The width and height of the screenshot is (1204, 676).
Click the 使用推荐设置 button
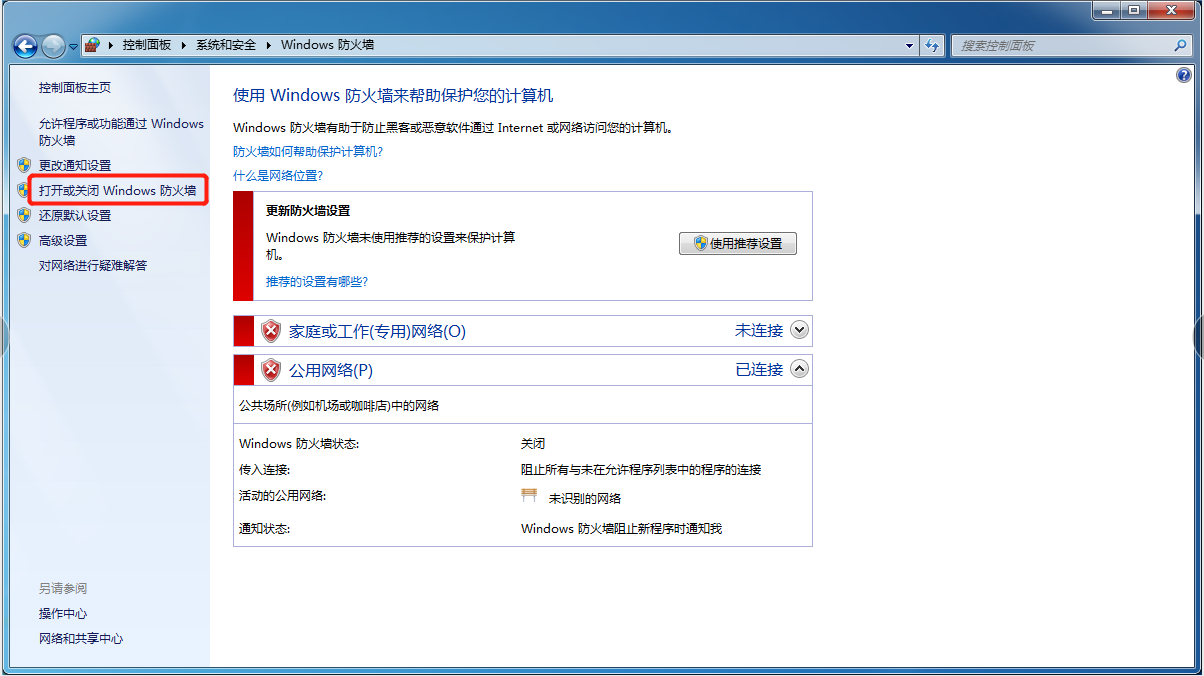[738, 243]
